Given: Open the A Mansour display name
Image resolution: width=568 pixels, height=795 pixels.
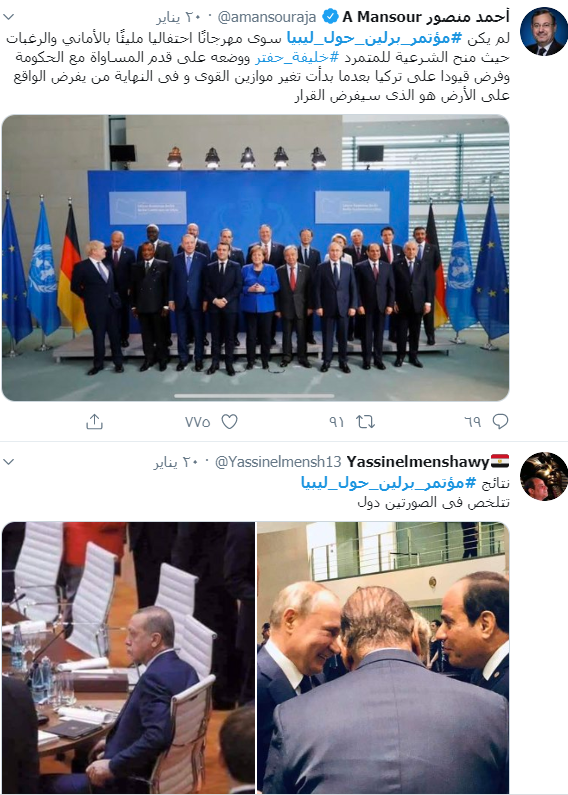Looking at the screenshot, I should (x=426, y=17).
